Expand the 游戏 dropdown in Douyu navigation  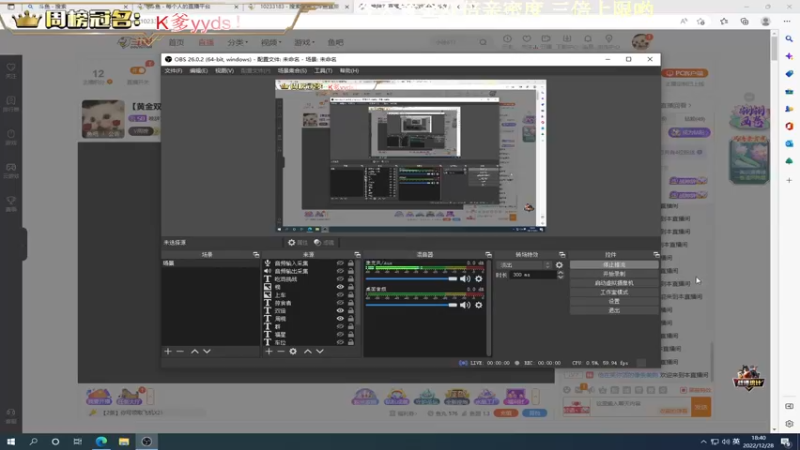pos(304,42)
